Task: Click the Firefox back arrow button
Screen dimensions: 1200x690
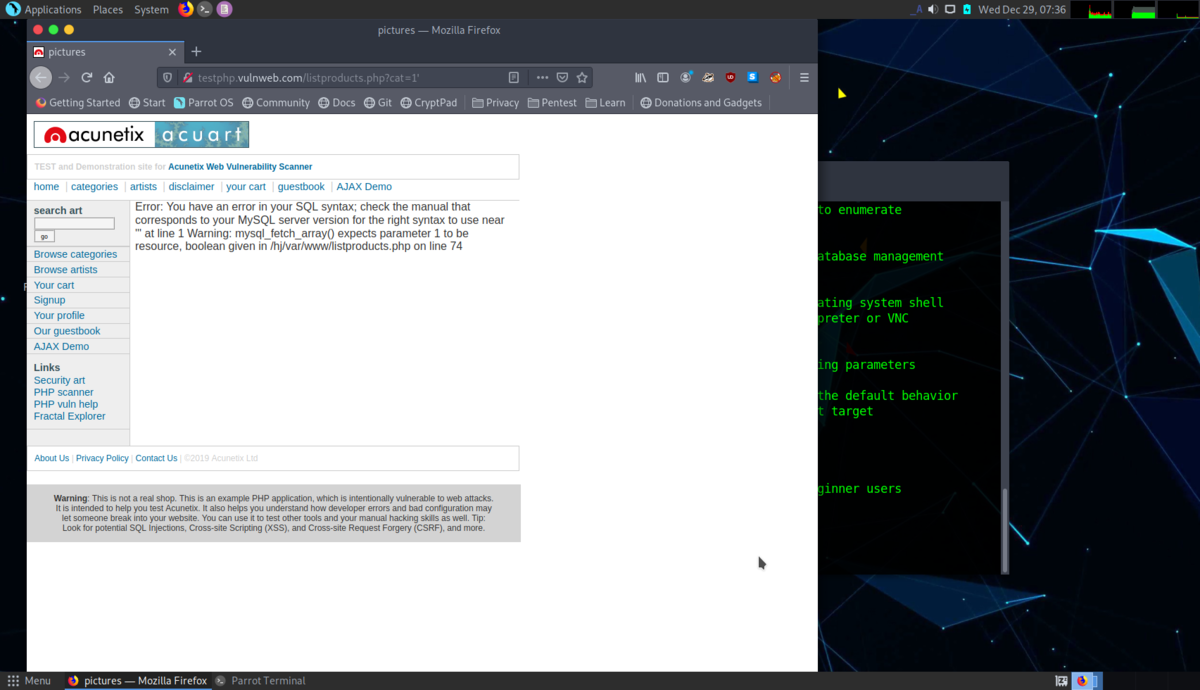Action: [x=40, y=77]
